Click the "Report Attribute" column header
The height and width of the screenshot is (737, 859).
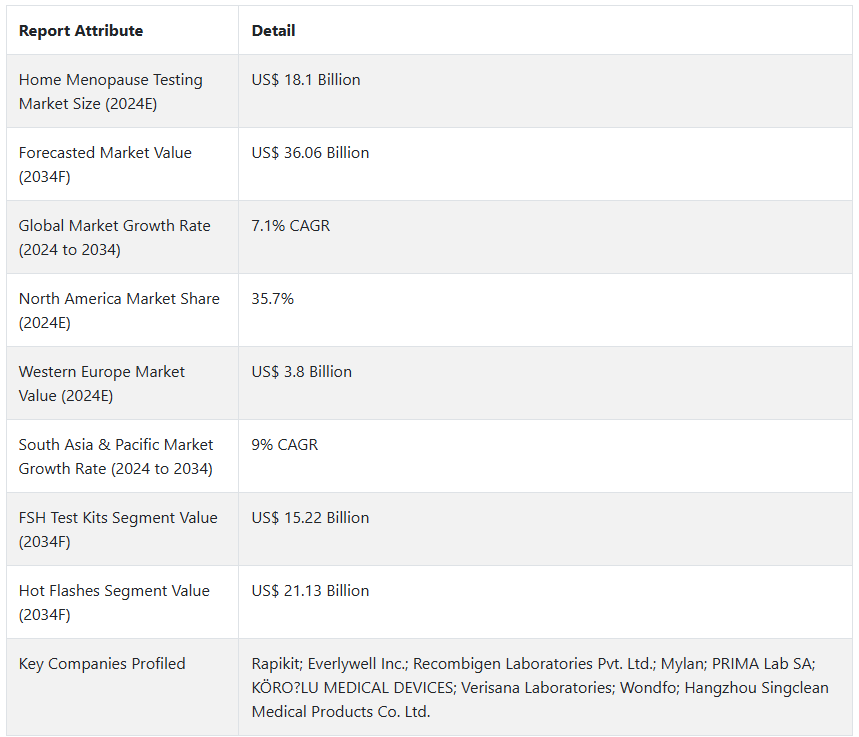pyautogui.click(x=81, y=31)
